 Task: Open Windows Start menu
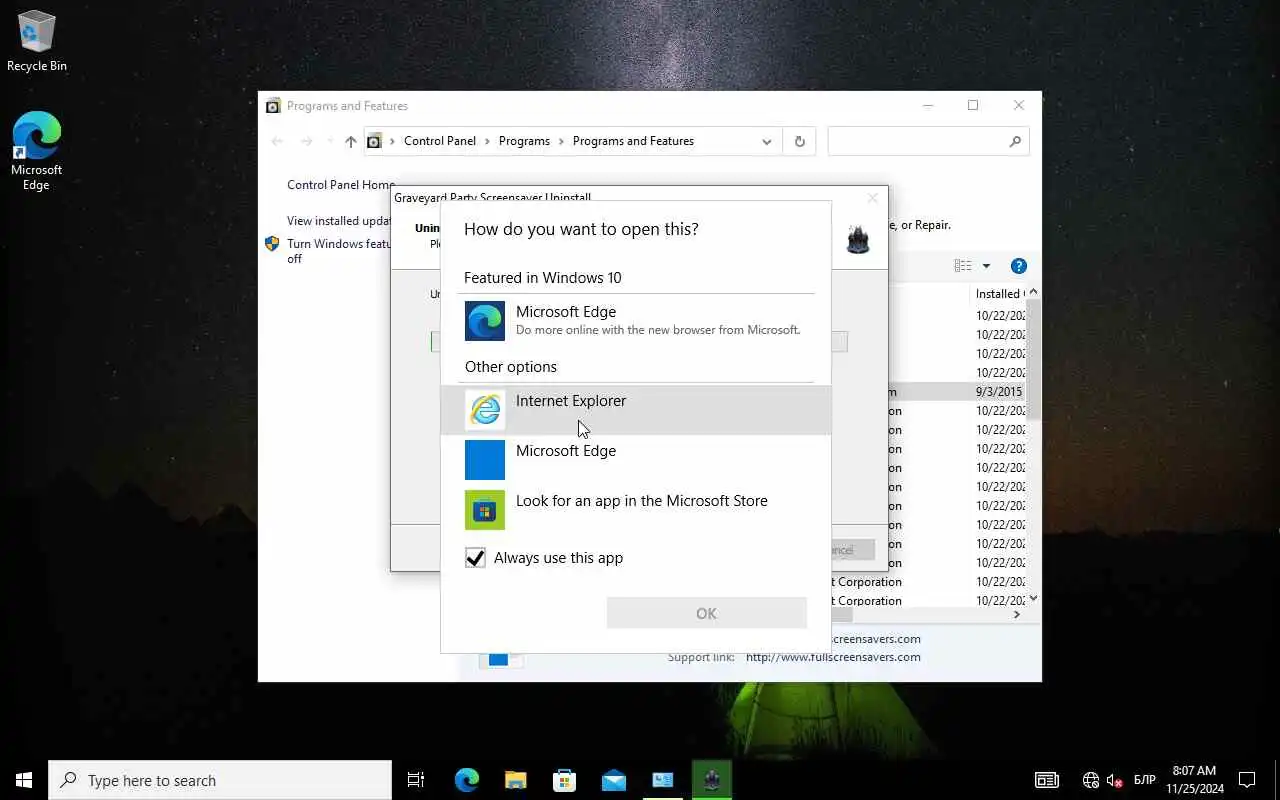pyautogui.click(x=24, y=780)
